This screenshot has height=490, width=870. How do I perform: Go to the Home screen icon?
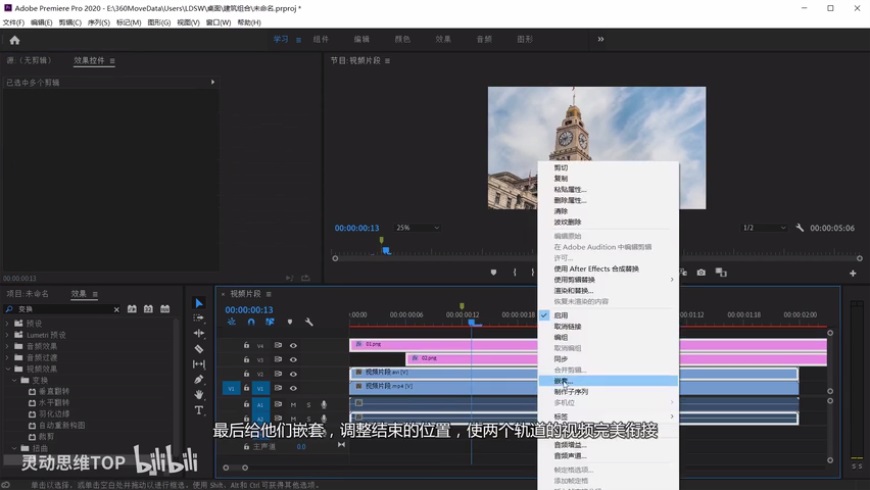[x=14, y=40]
